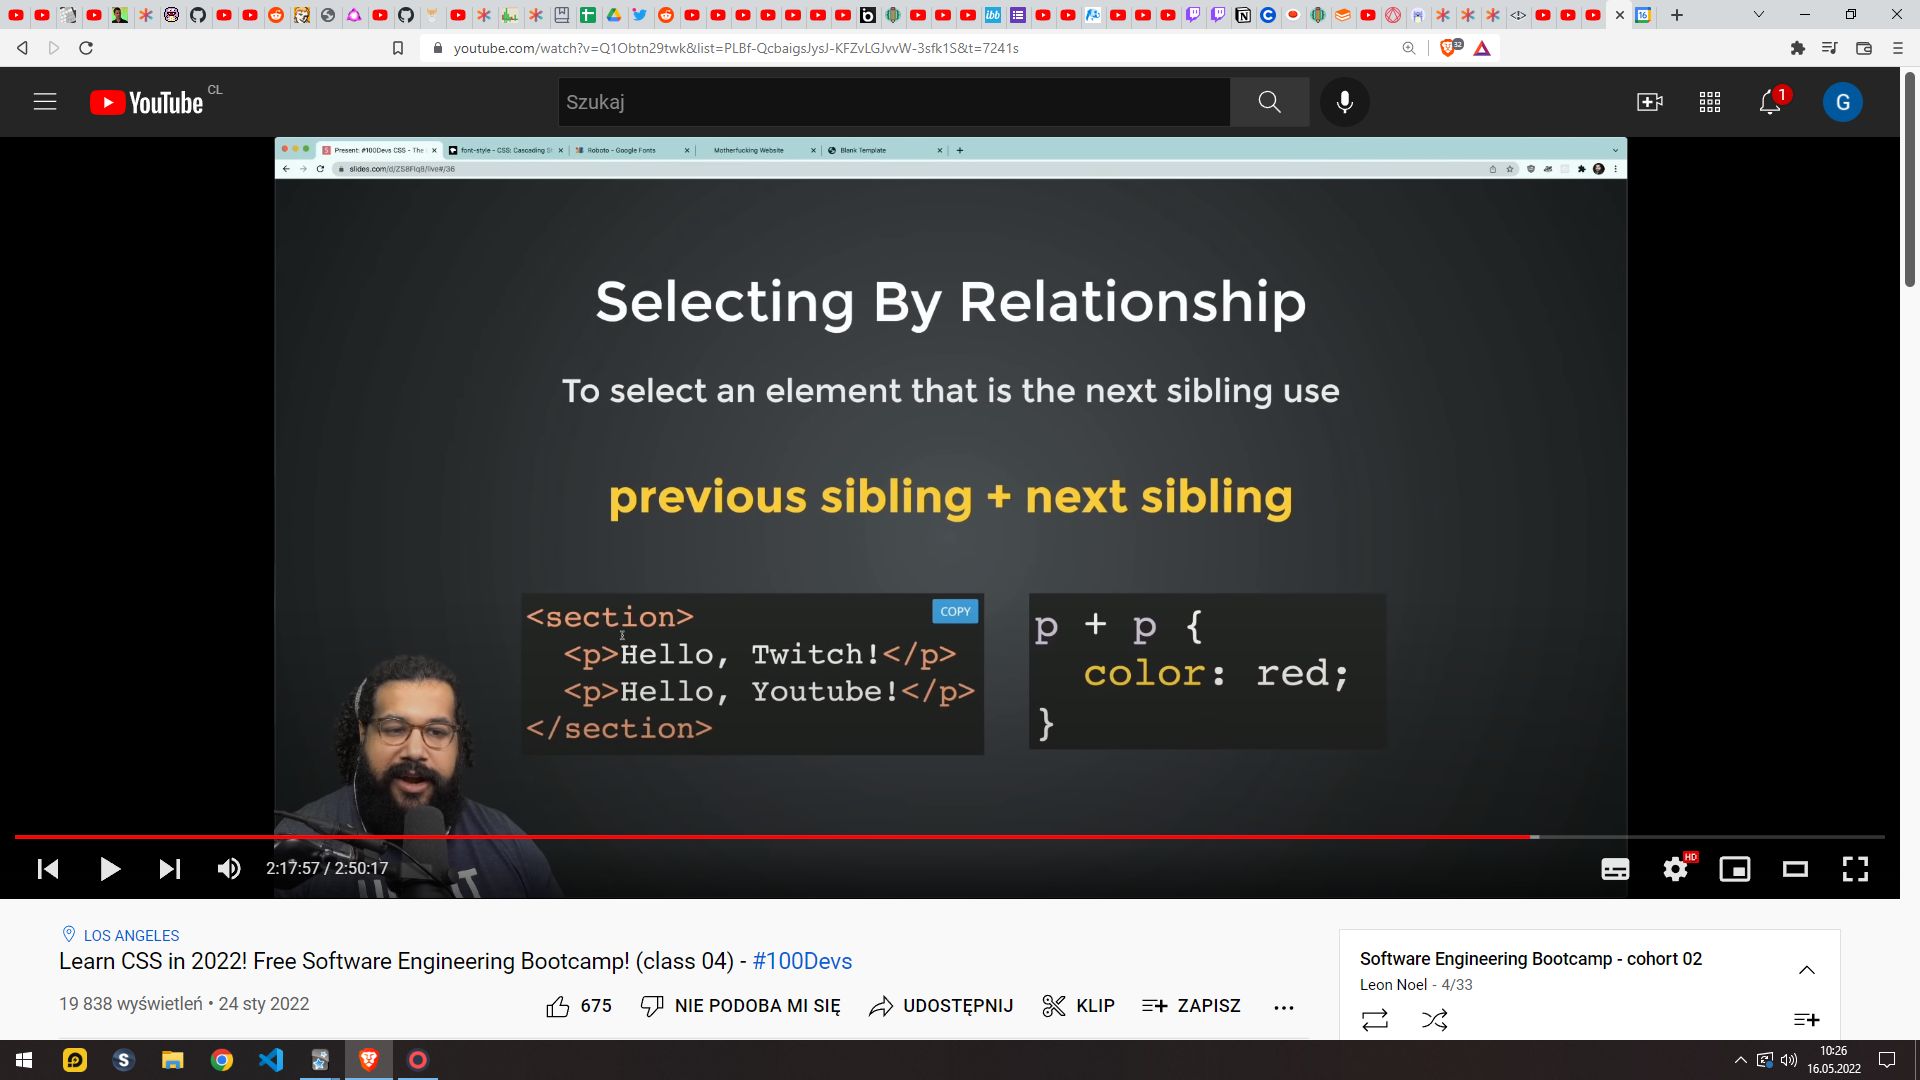Open the Create video camera icon
Image resolution: width=1920 pixels, height=1080 pixels.
1649,102
